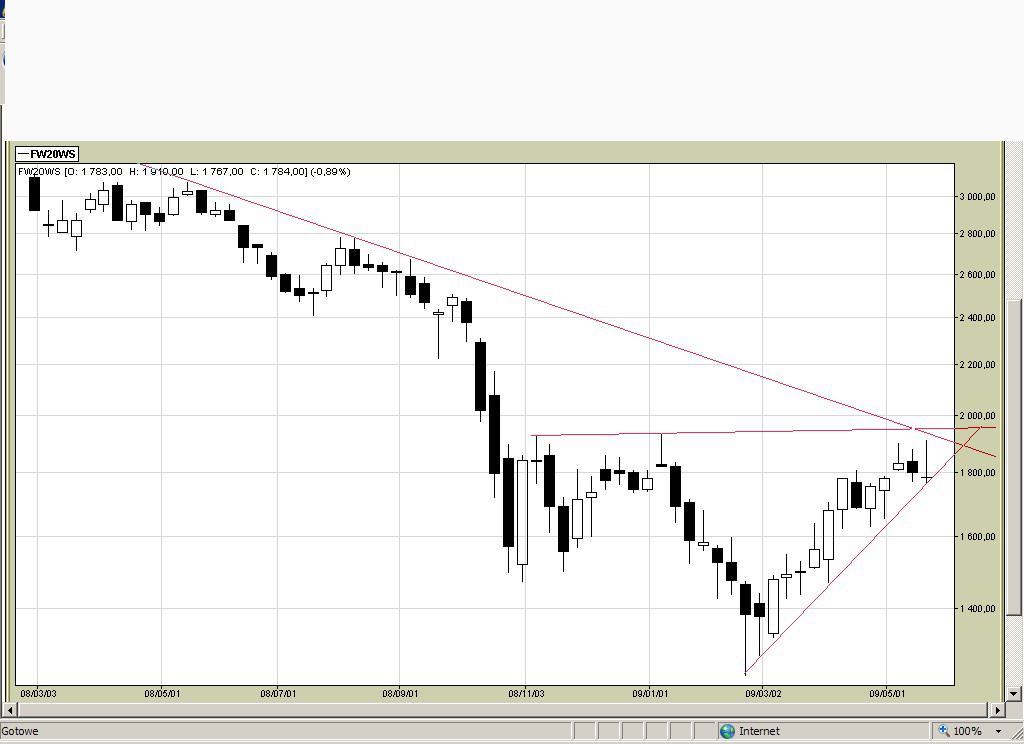Click the 08/11/03 date axis label
The image size is (1024, 744).
(526, 693)
